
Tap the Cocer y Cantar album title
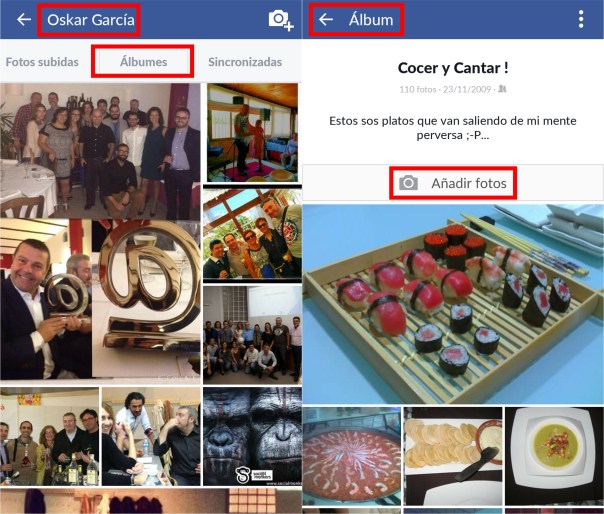coord(453,68)
